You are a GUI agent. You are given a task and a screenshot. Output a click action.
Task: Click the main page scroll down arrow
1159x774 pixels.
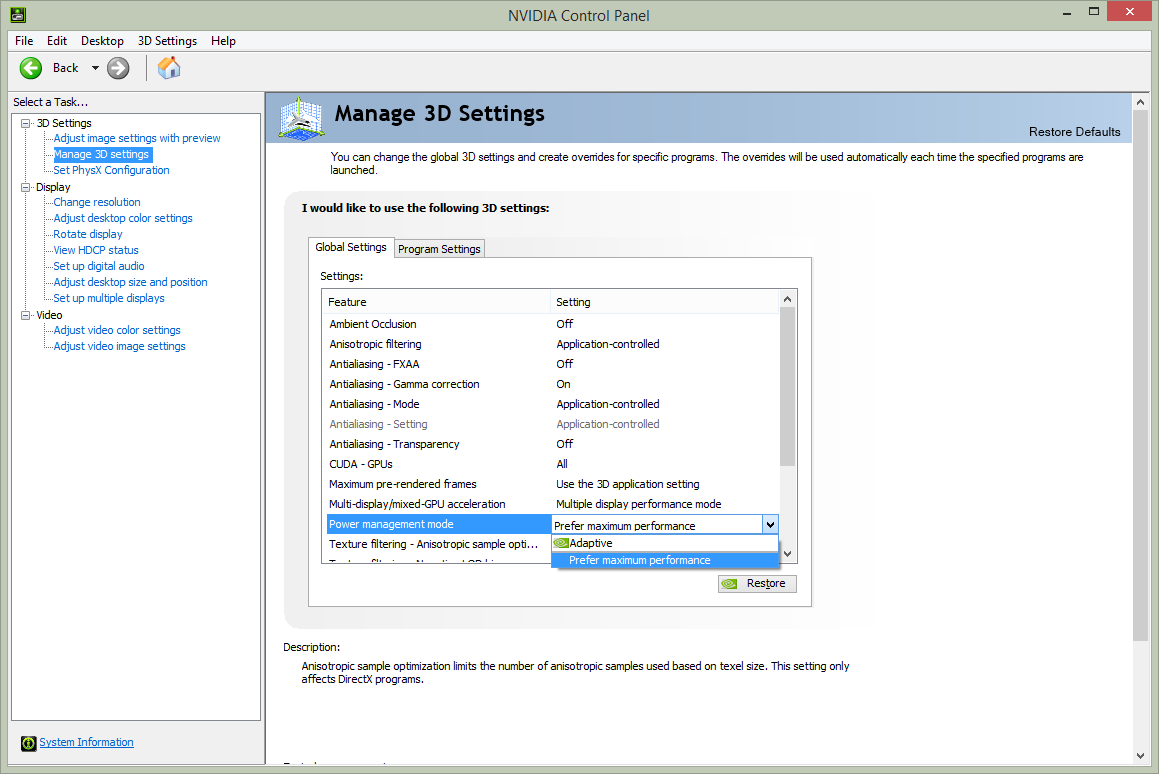click(1140, 756)
